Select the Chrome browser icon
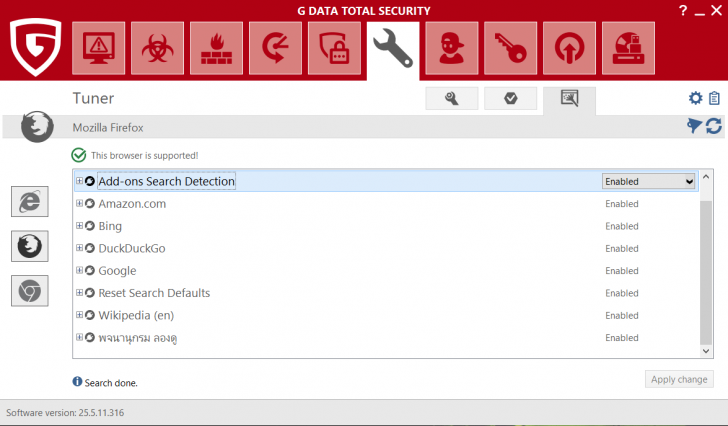 tap(30, 291)
